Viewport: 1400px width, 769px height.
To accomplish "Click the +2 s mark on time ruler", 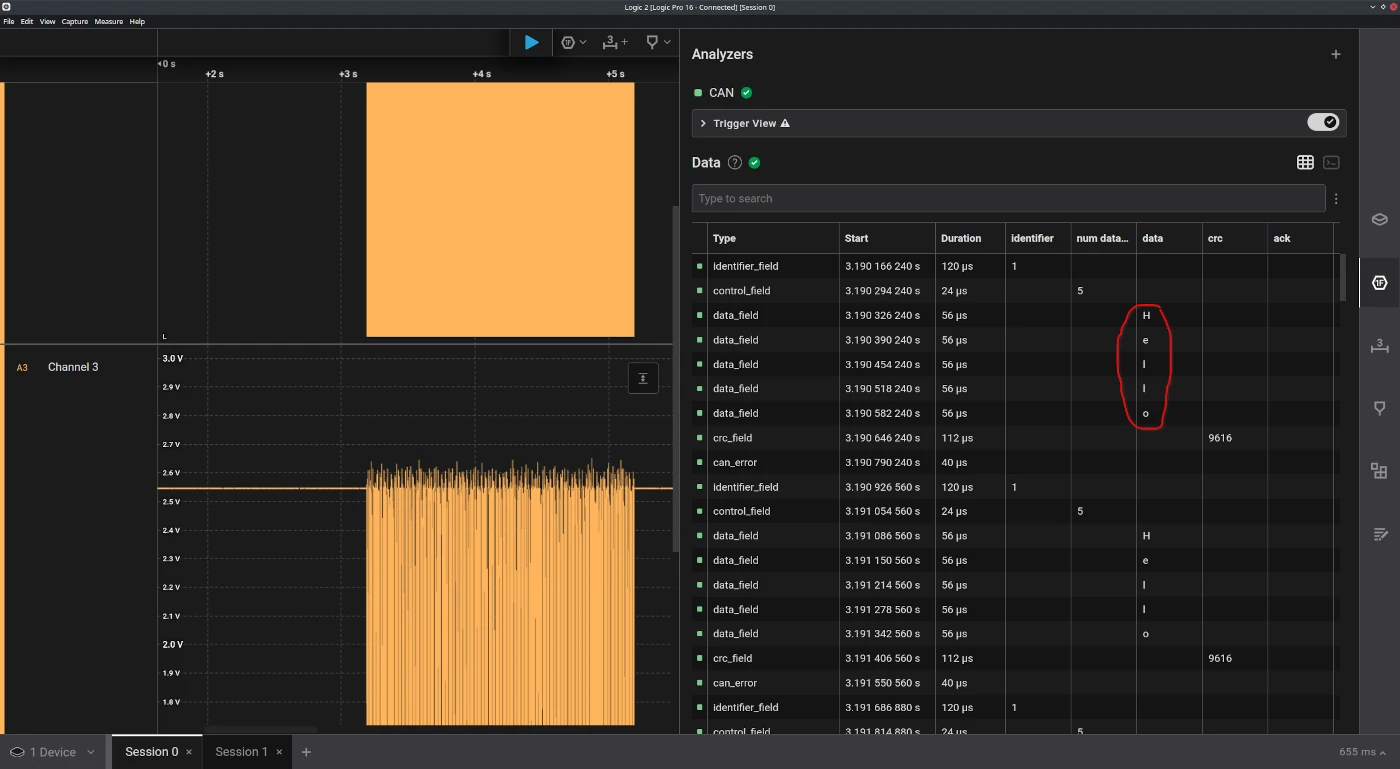I will pyautogui.click(x=214, y=74).
